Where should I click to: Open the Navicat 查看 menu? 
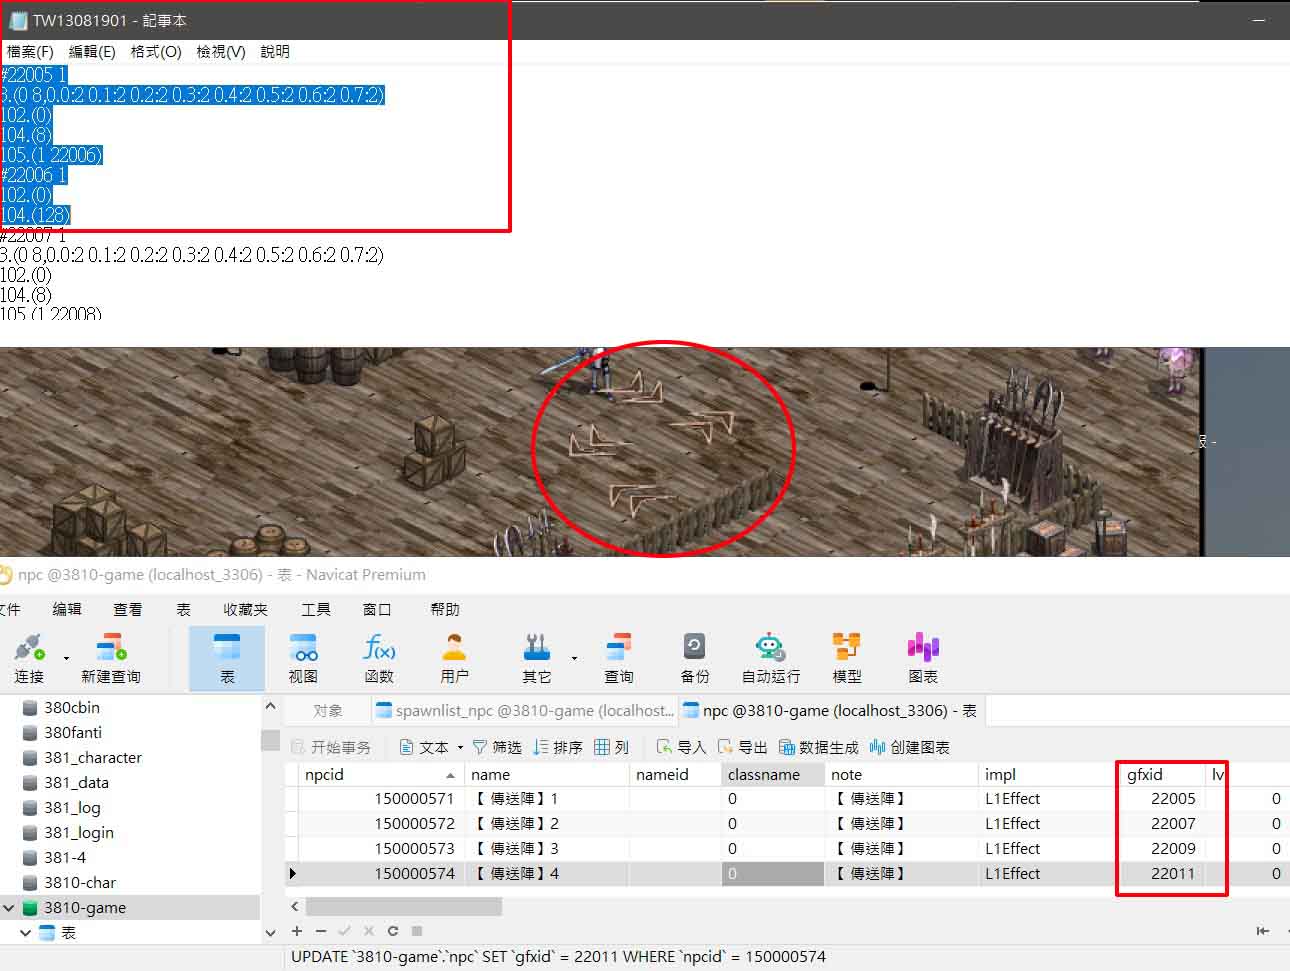click(x=128, y=609)
